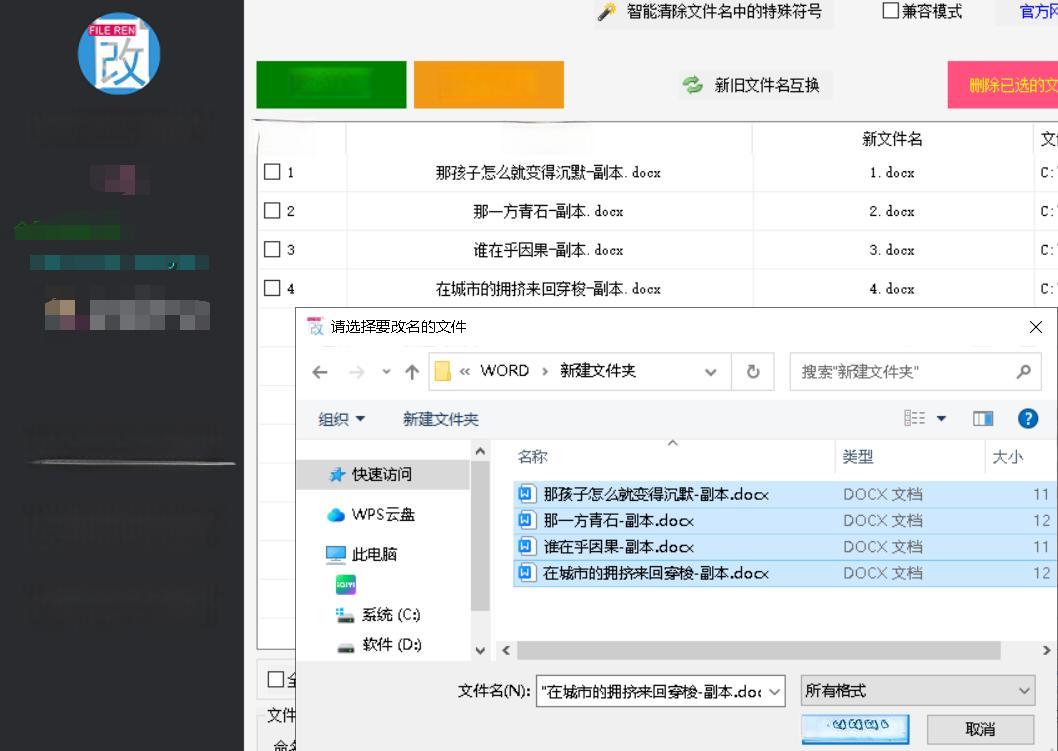
Task: Click the 智能清除文件名中的特殊符号 wand icon
Action: (x=607, y=12)
